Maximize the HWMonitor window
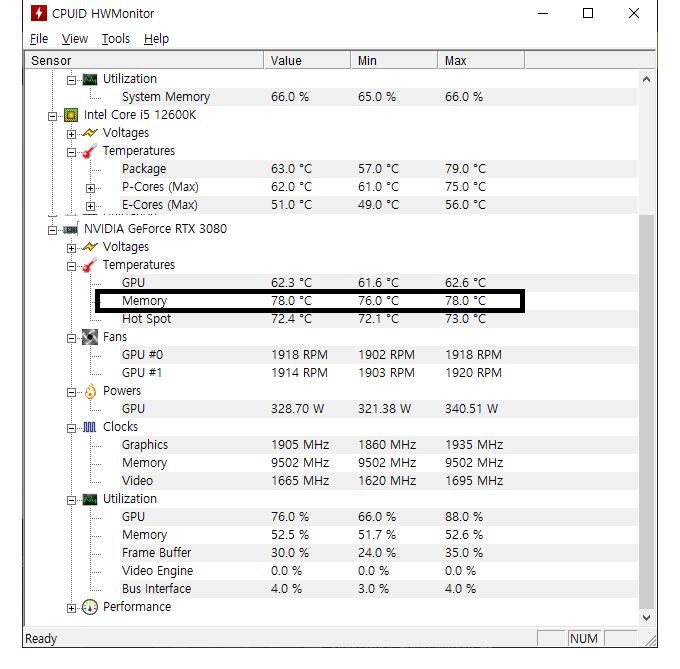The image size is (680, 669). click(588, 13)
